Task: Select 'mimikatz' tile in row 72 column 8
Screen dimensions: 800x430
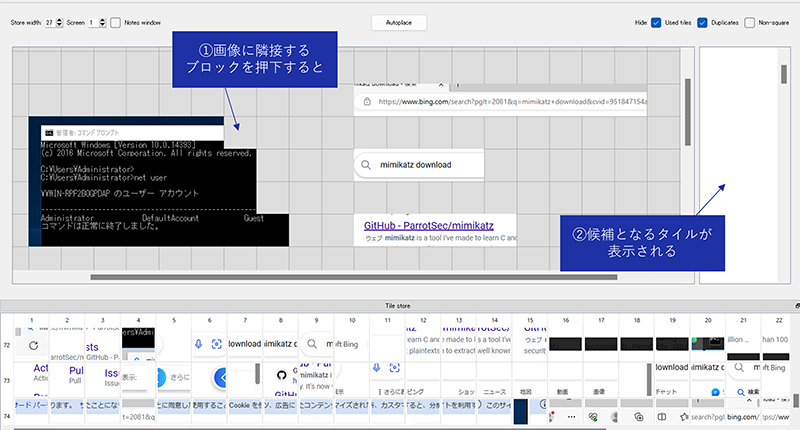Action: point(281,344)
